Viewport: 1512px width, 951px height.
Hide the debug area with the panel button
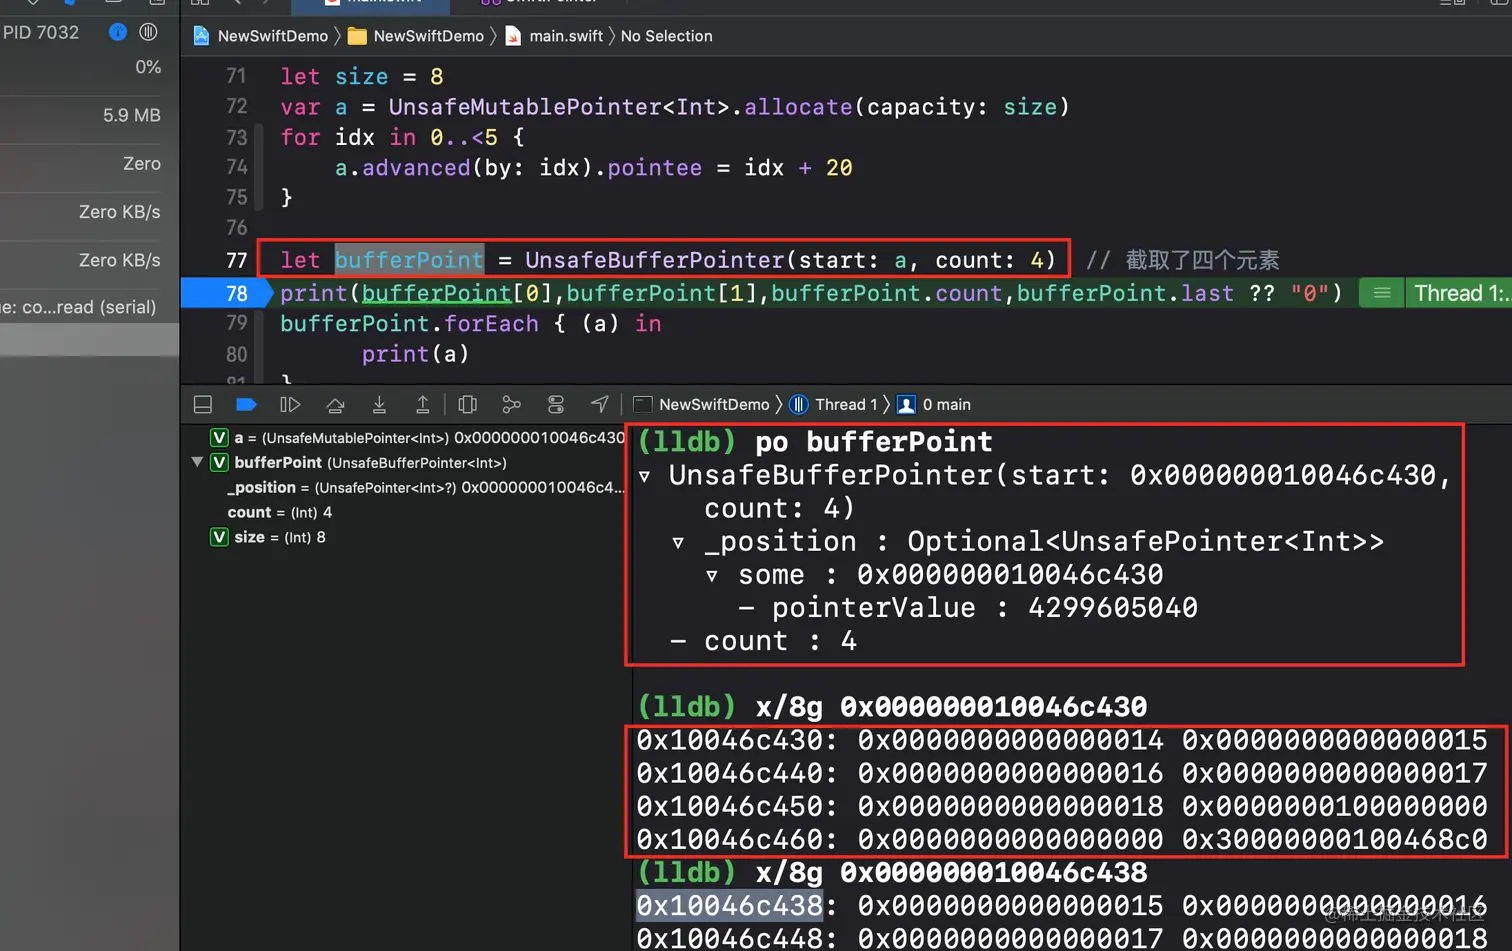click(x=203, y=405)
